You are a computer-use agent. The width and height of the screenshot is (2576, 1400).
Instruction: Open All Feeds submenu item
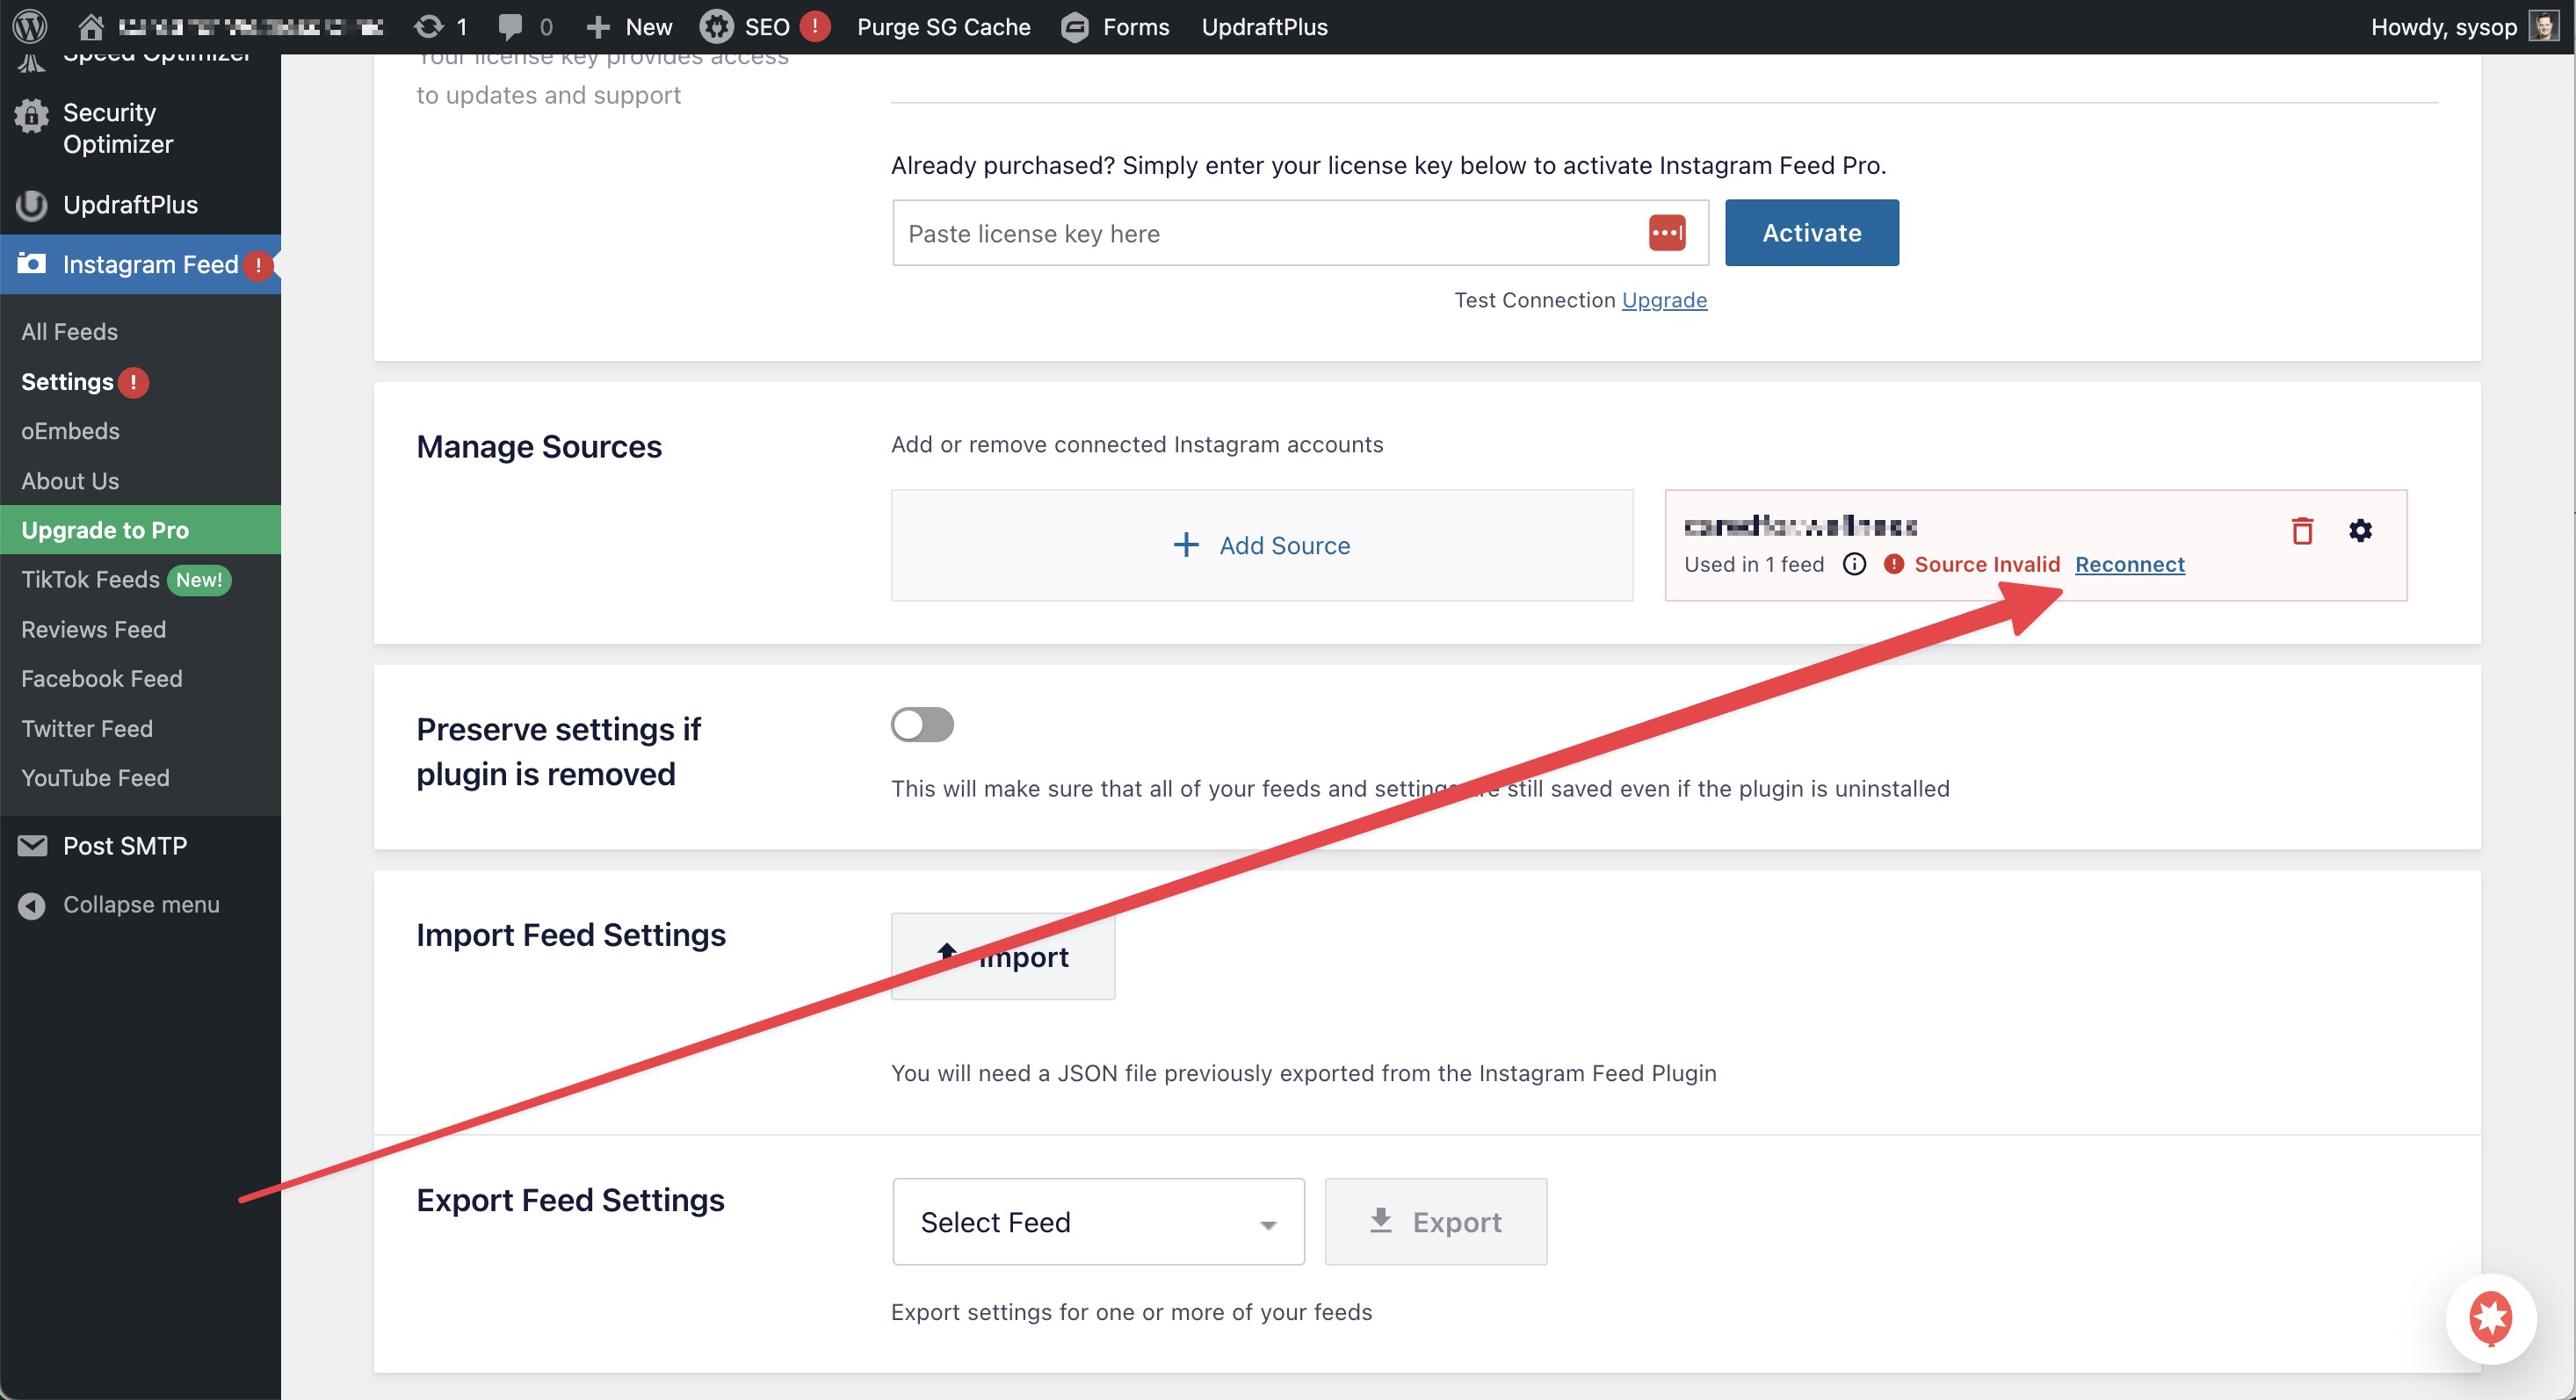click(x=70, y=332)
